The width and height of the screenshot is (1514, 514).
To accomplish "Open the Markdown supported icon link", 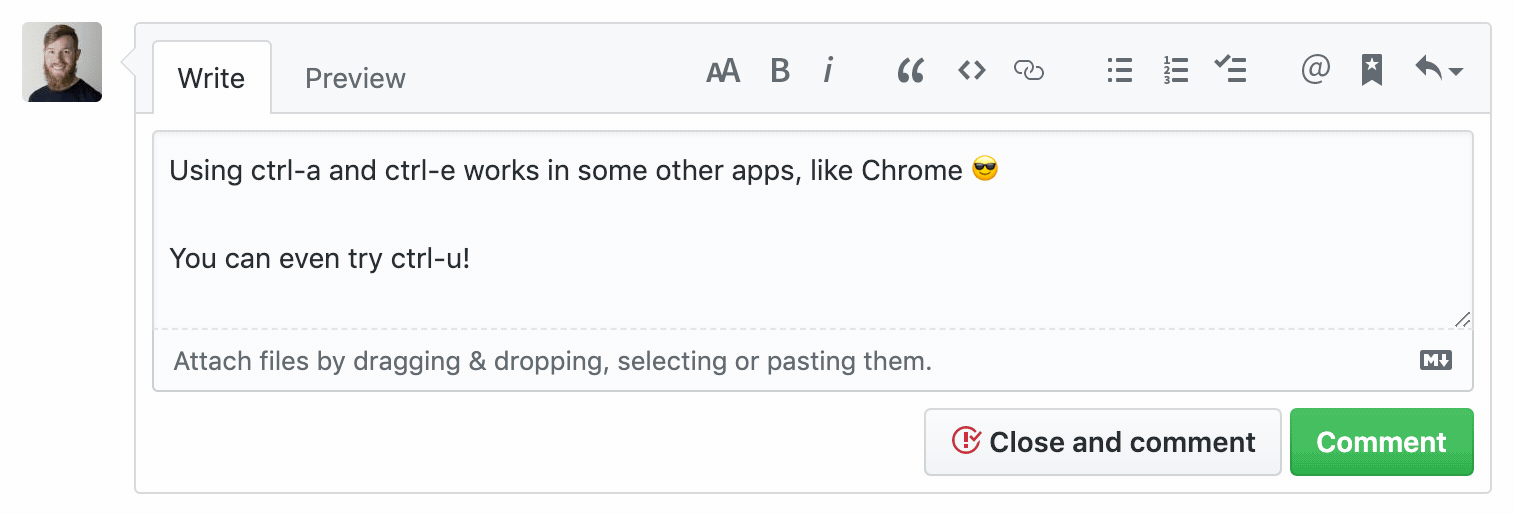I will 1435,361.
